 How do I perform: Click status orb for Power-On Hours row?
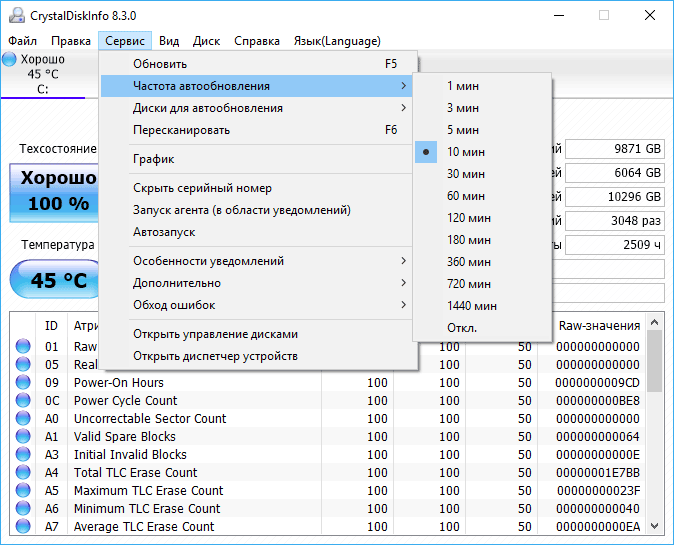(x=23, y=383)
